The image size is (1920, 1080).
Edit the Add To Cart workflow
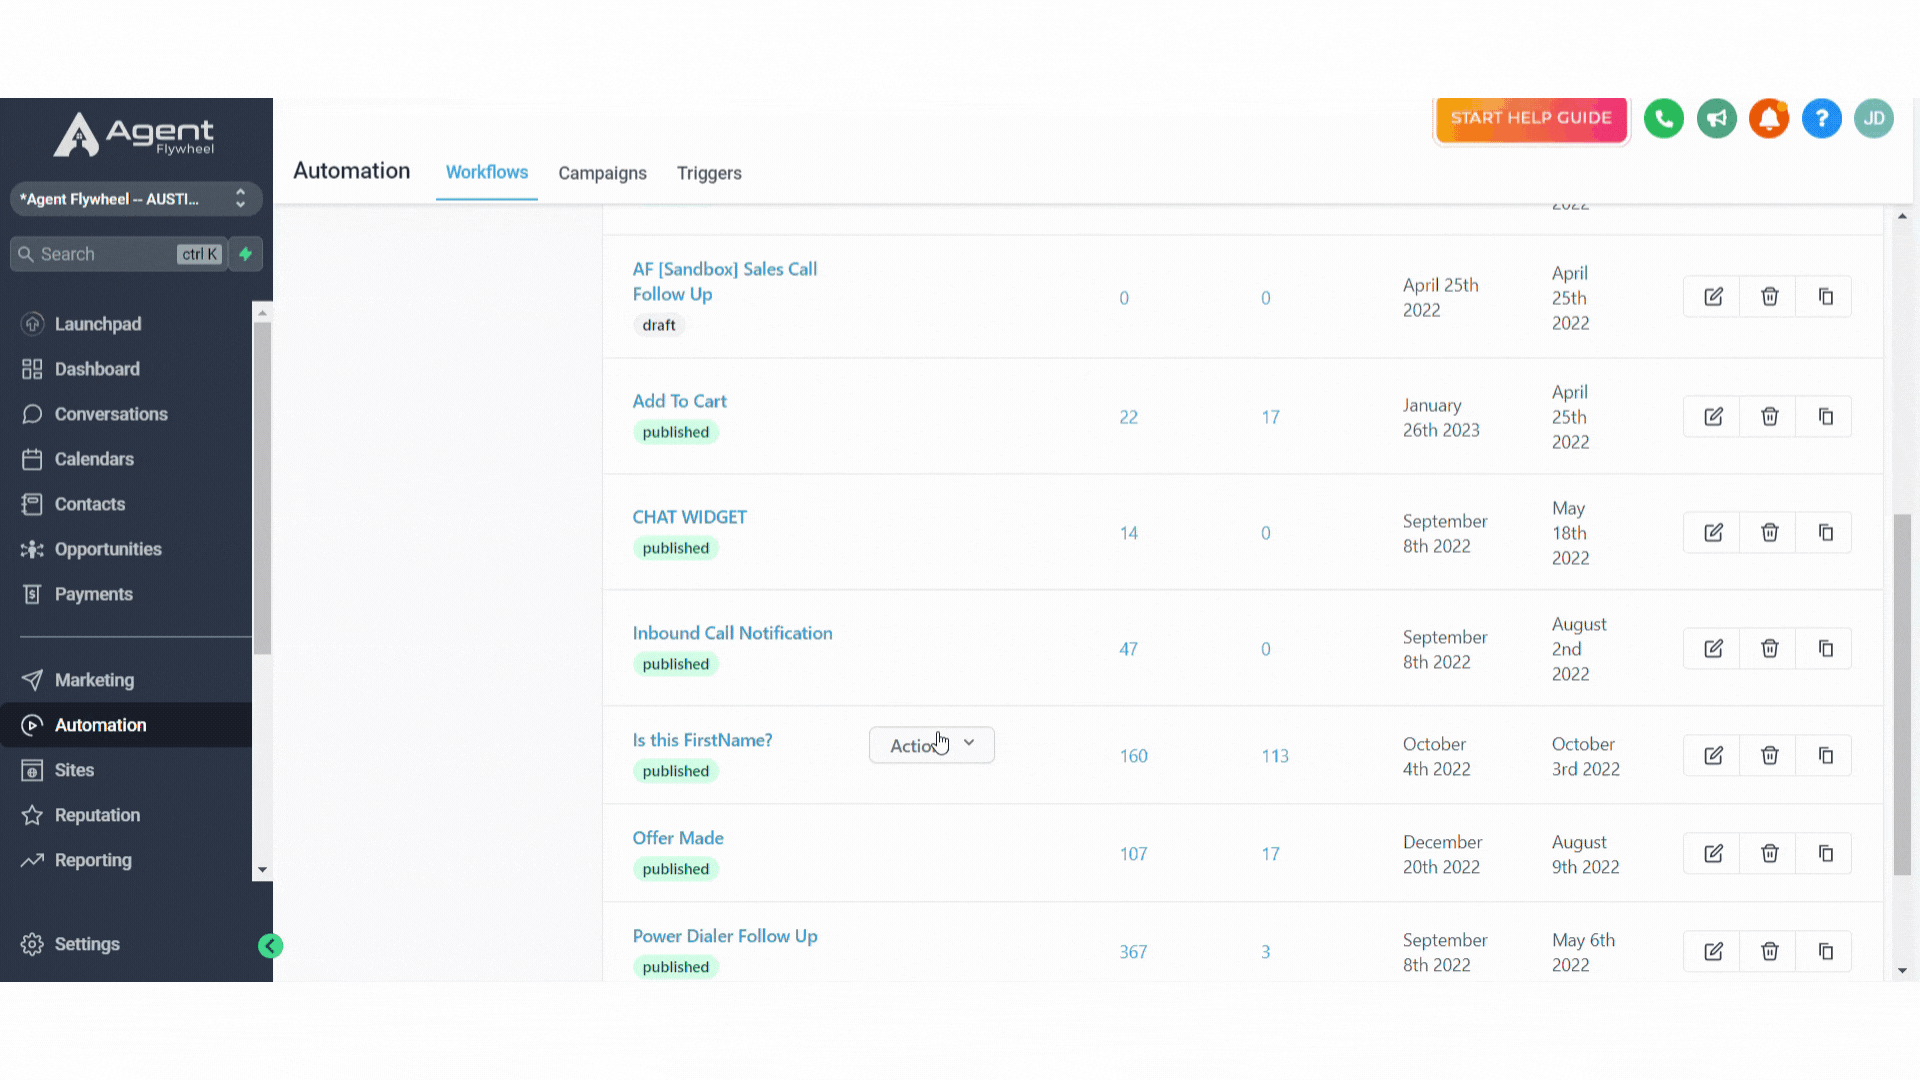pyautogui.click(x=1713, y=416)
